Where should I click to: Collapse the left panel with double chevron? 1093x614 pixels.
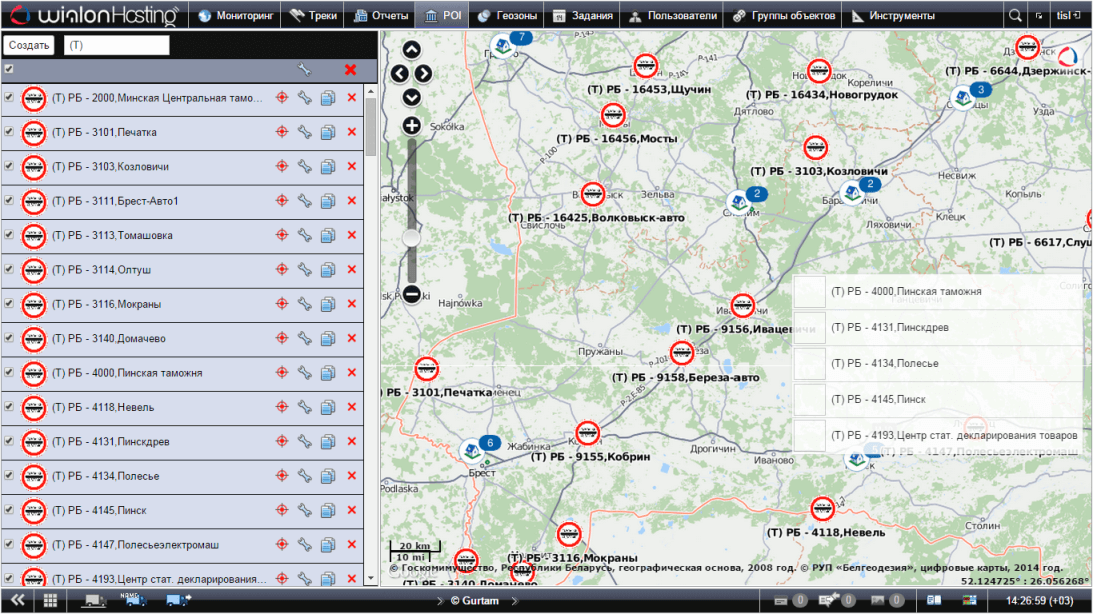[x=17, y=600]
